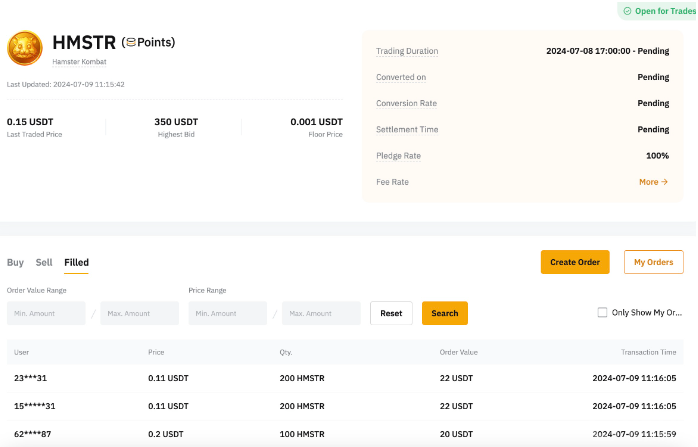Switch to the Buy tab

coord(15,262)
